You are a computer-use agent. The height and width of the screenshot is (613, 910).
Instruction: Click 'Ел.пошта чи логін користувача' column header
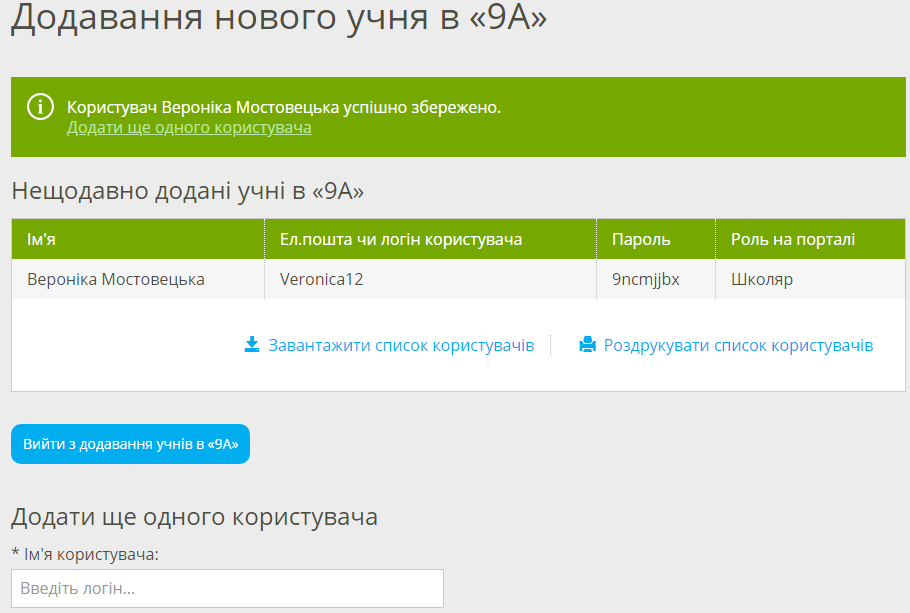coord(431,239)
